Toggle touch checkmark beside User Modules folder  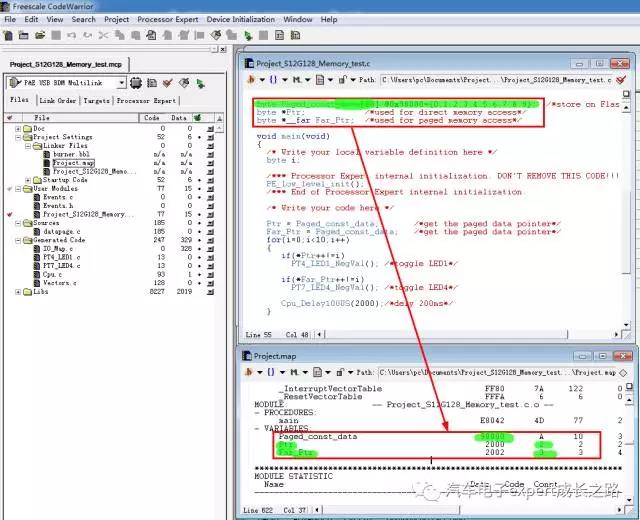pyautogui.click(x=10, y=189)
